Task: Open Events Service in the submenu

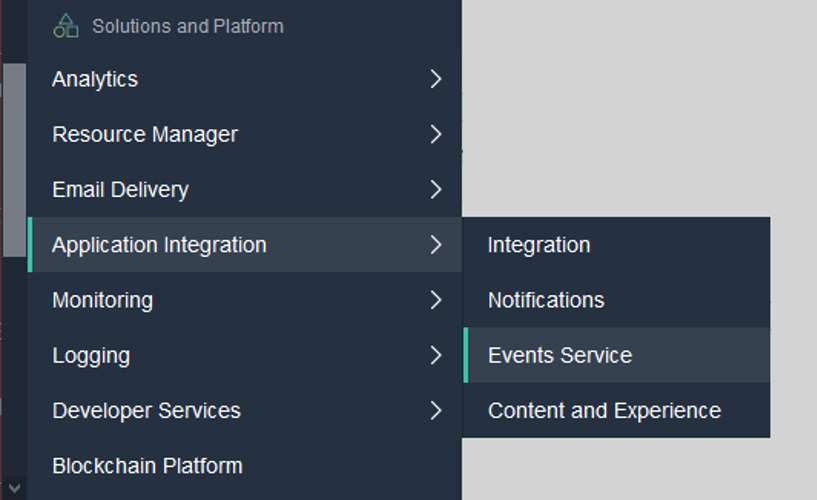Action: [x=560, y=355]
